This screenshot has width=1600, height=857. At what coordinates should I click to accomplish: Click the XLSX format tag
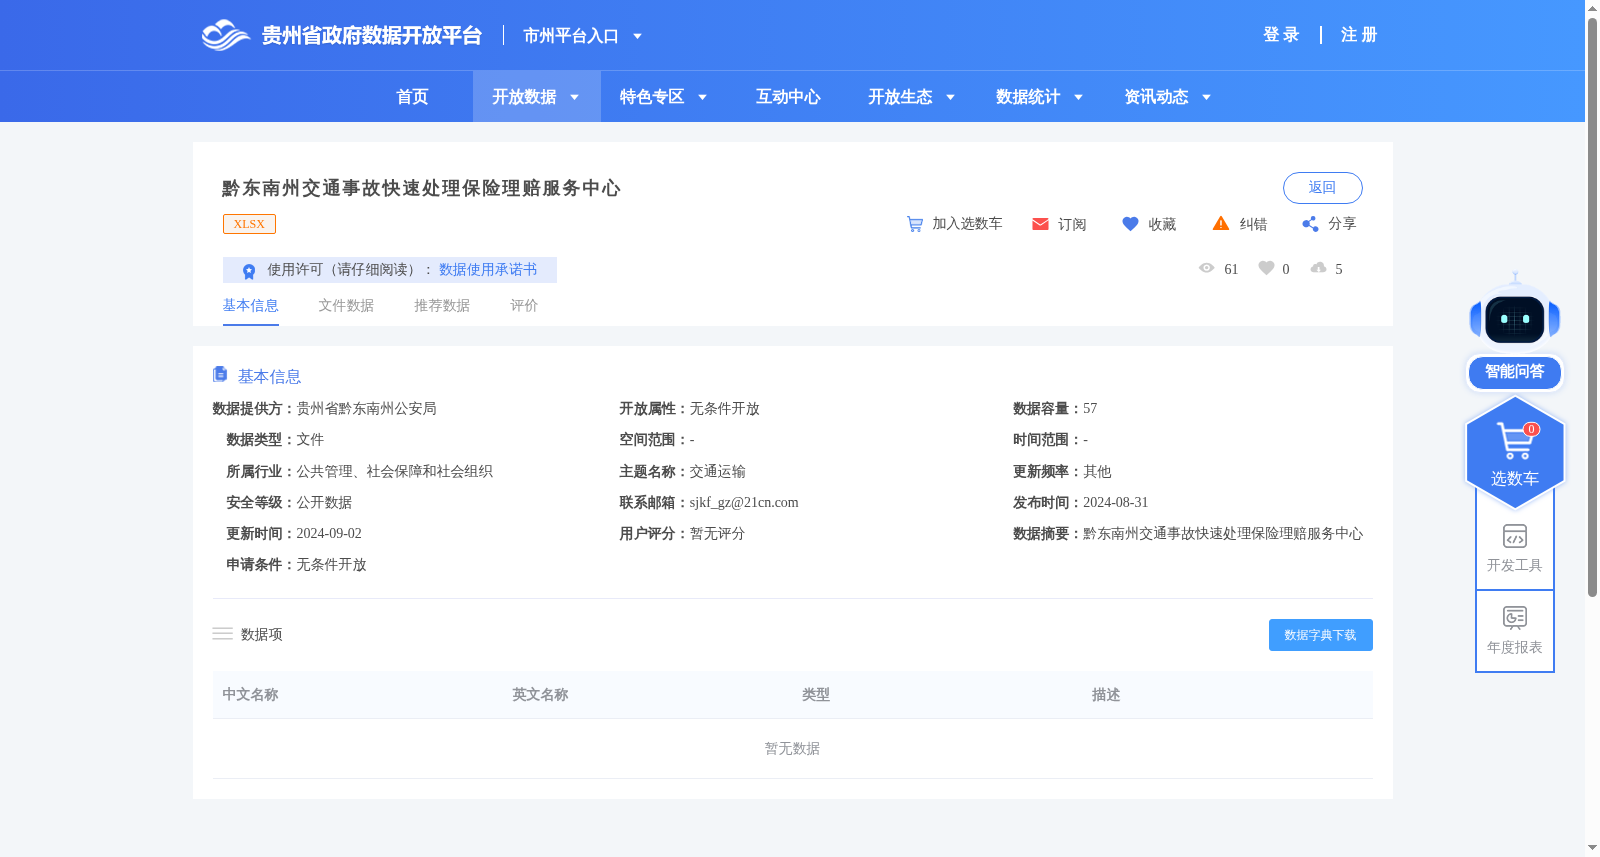249,224
